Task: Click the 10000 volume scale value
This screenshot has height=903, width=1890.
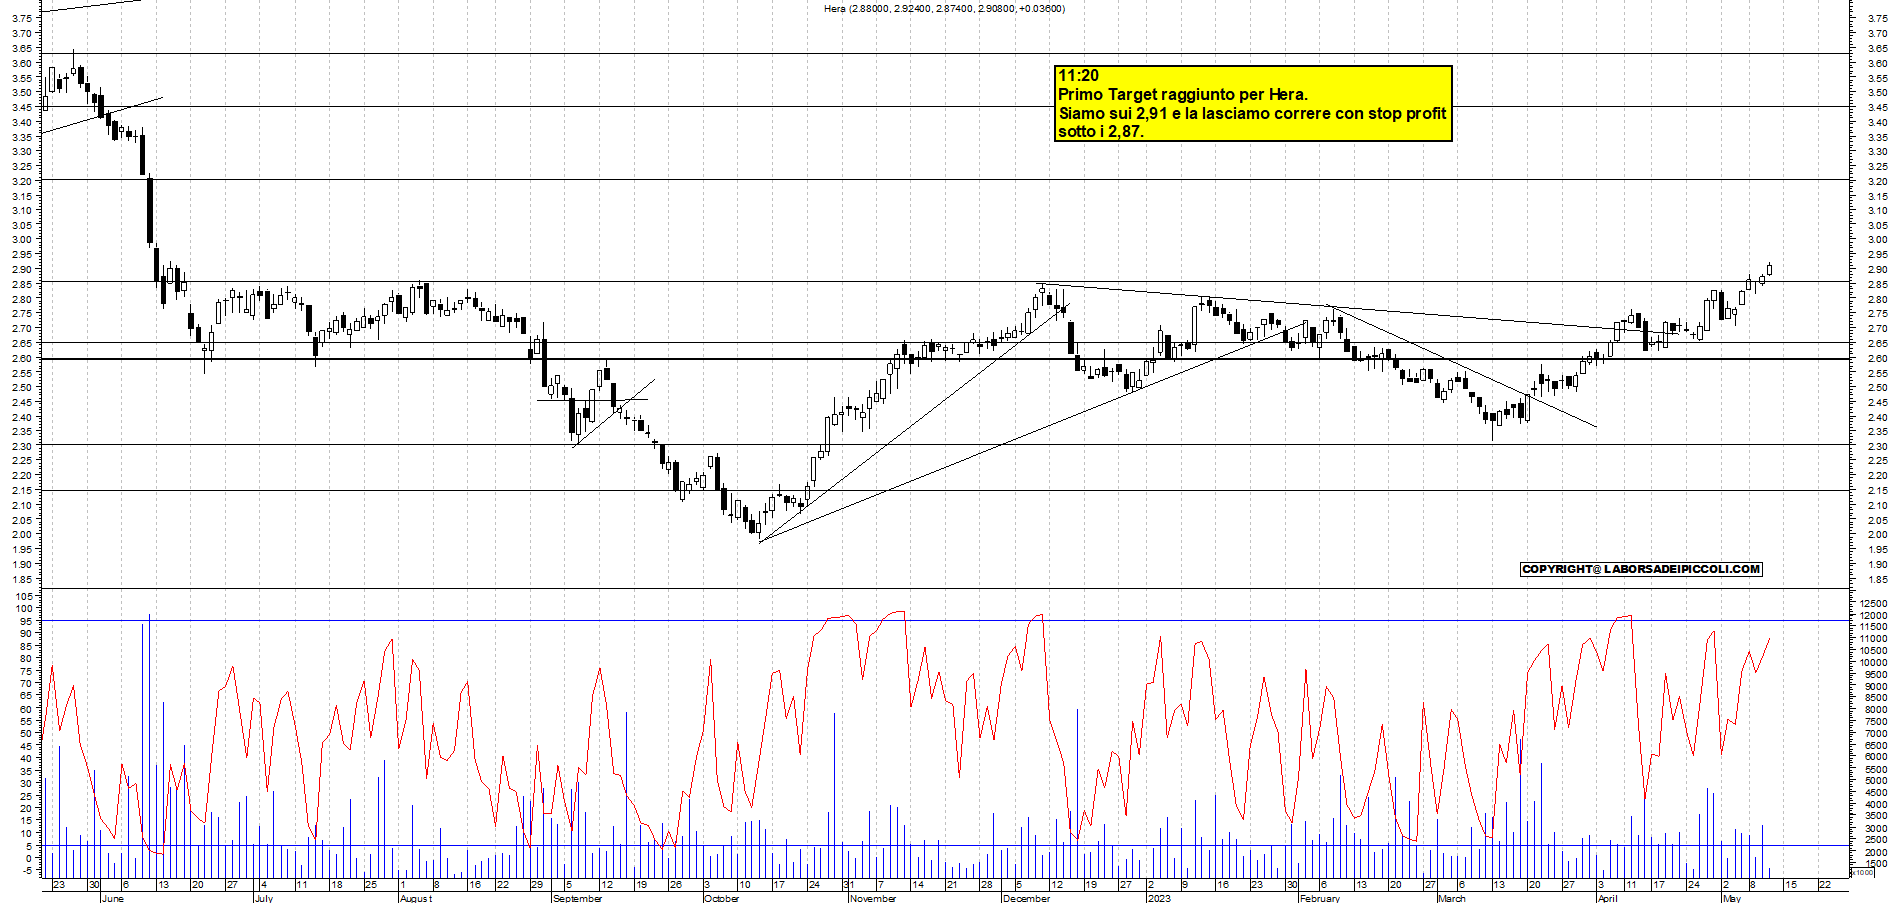Action: point(1873,662)
